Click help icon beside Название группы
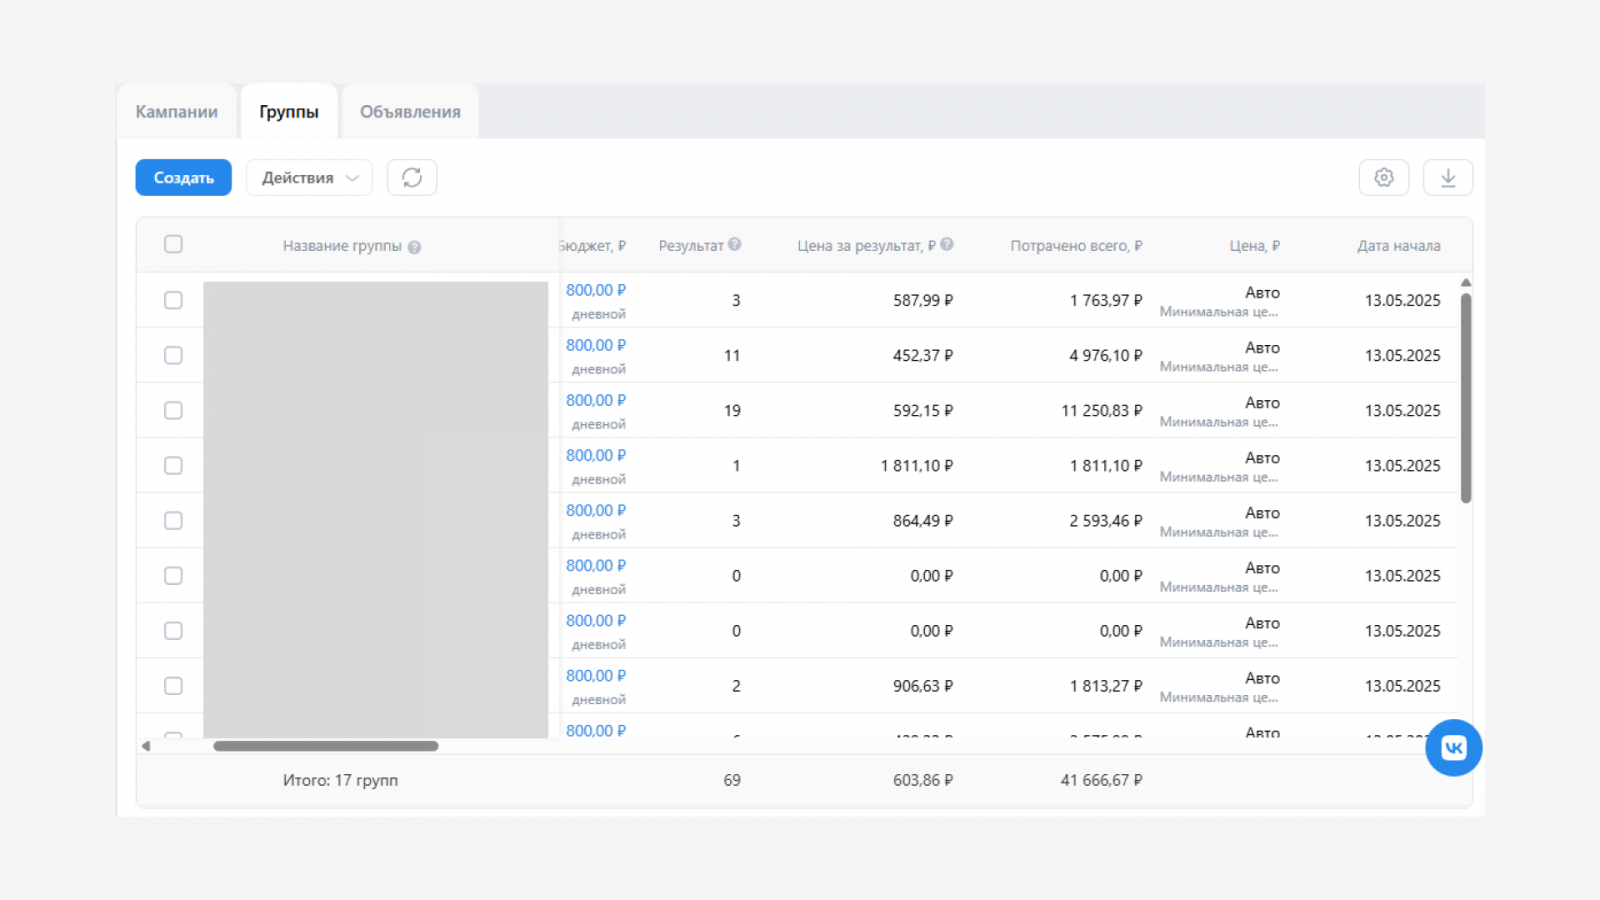The width and height of the screenshot is (1600, 900). (414, 247)
